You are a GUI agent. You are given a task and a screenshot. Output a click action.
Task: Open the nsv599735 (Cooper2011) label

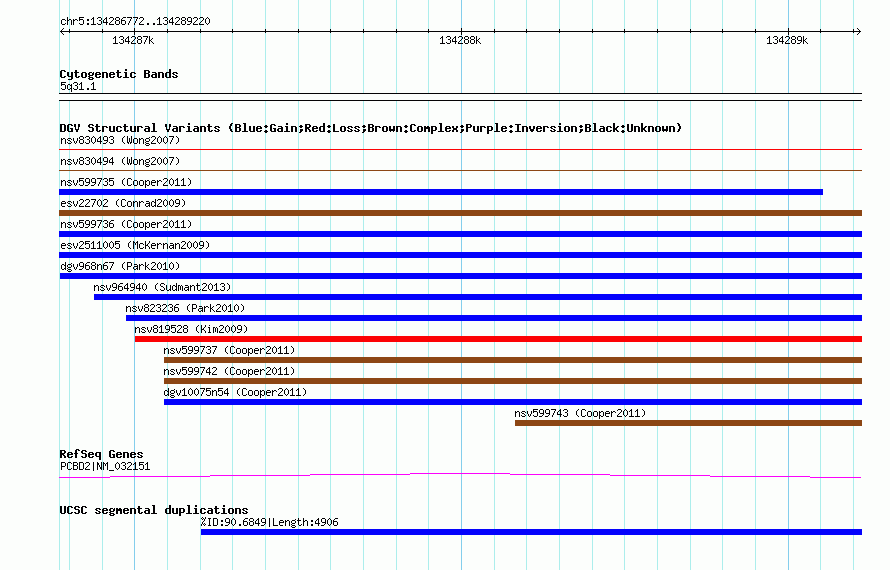tap(126, 182)
